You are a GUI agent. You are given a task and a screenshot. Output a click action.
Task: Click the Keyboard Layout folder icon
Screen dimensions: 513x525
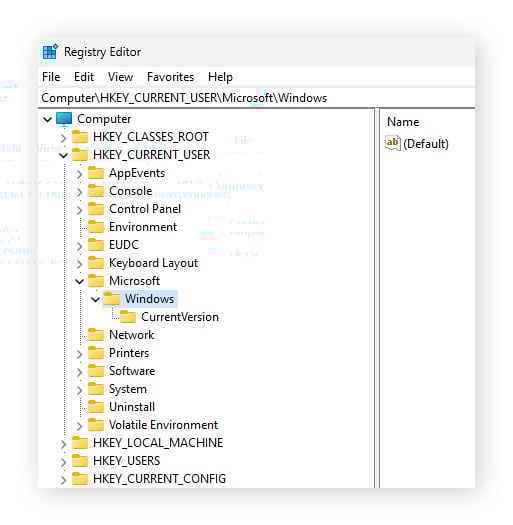click(x=96, y=263)
